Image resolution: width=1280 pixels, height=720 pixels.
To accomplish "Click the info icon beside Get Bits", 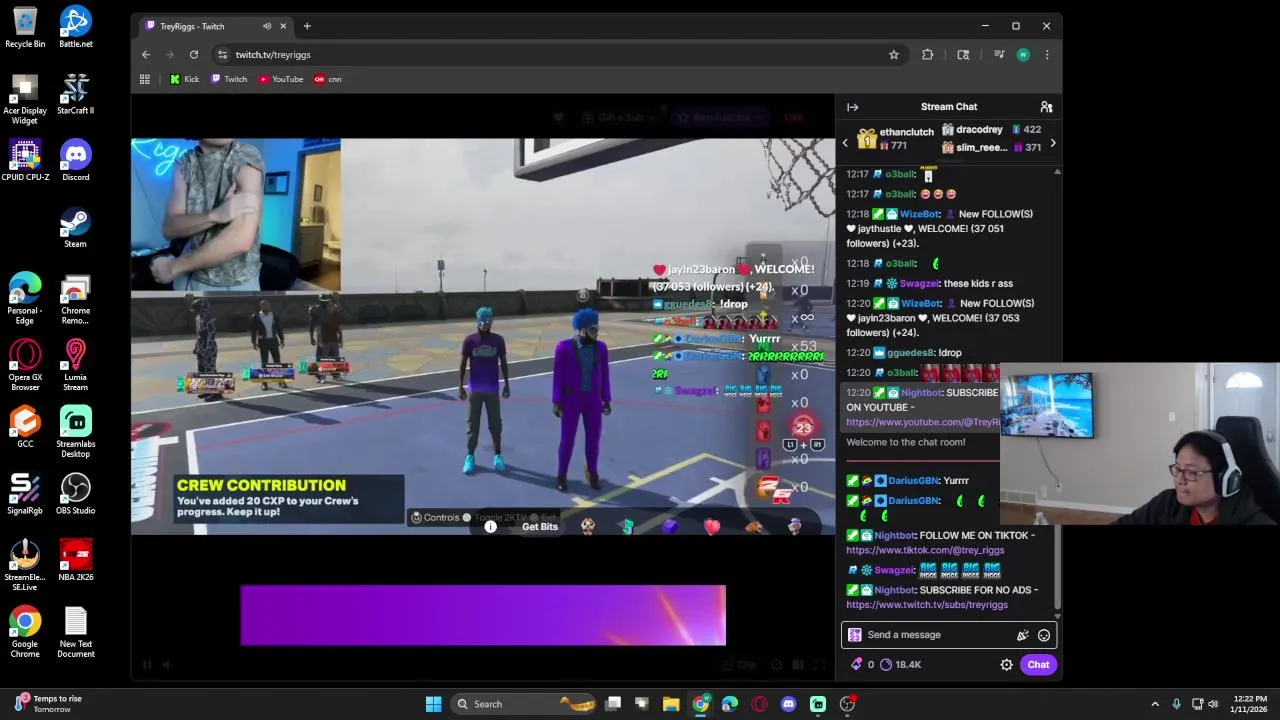I will [x=490, y=527].
